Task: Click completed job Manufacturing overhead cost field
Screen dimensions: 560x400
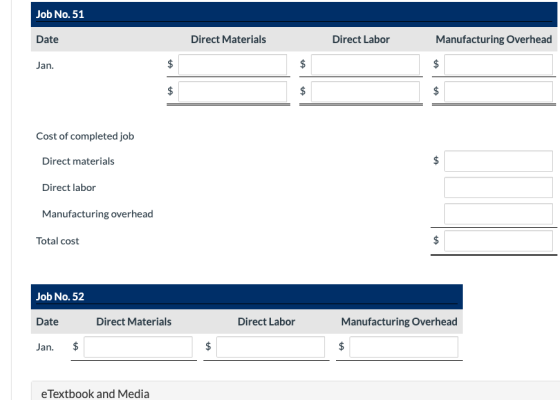Action: point(499,214)
